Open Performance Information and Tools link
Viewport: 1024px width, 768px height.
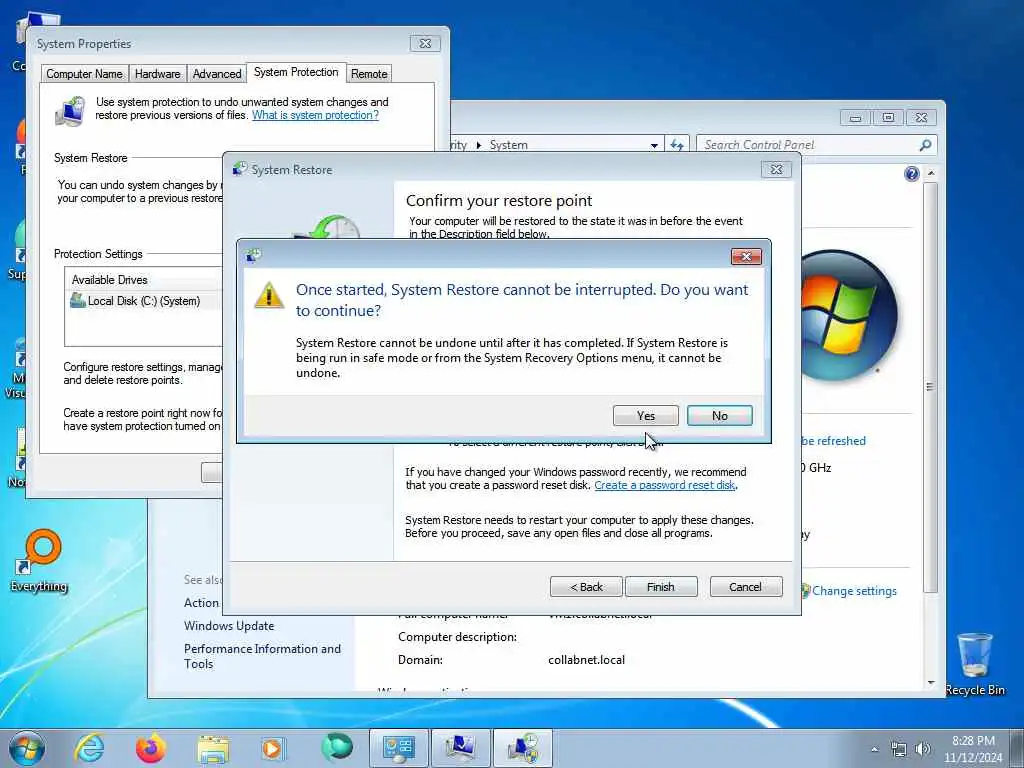point(263,656)
